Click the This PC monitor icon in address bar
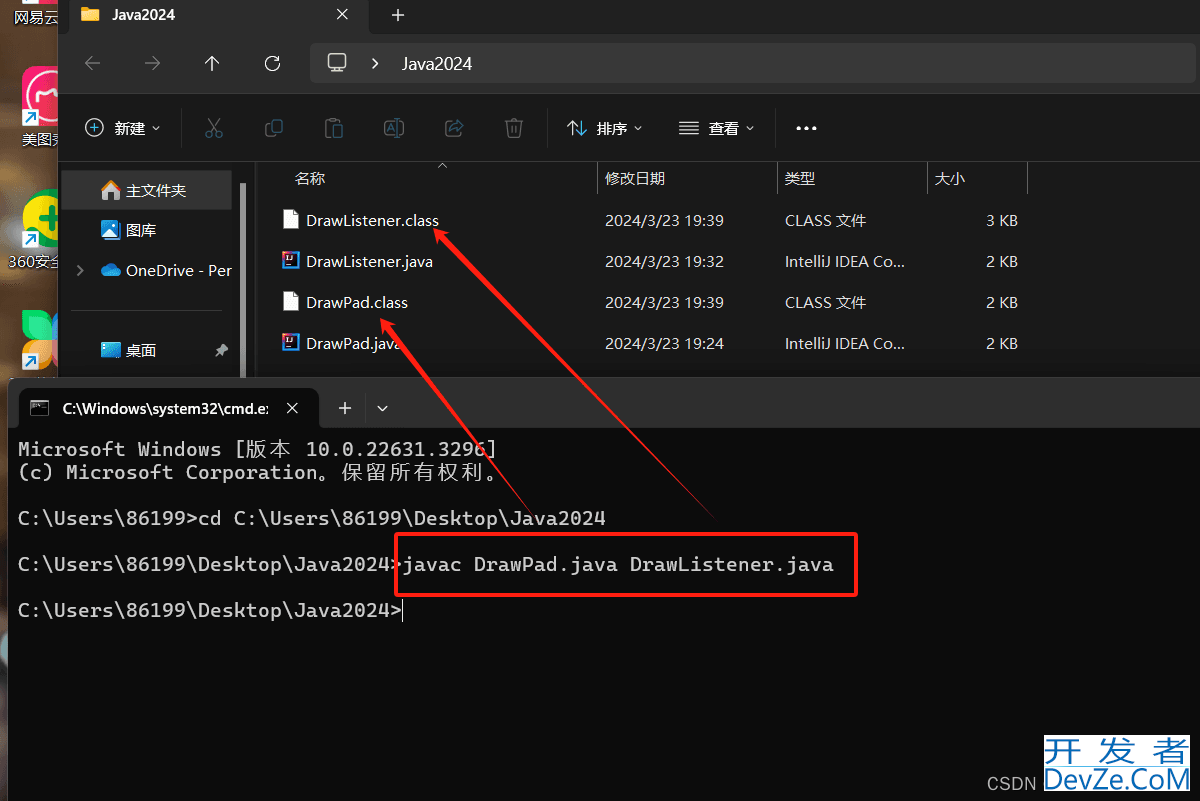Viewport: 1200px width, 801px height. pos(337,63)
